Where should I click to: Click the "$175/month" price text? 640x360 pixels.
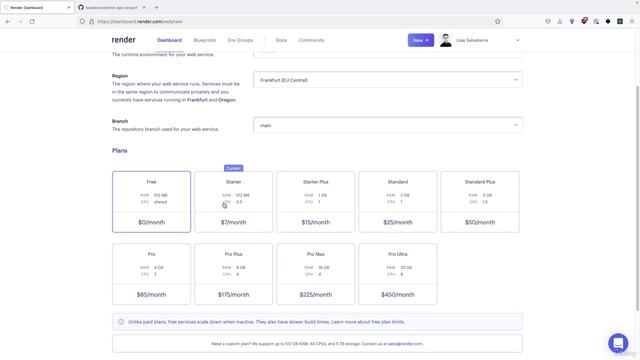(233, 294)
